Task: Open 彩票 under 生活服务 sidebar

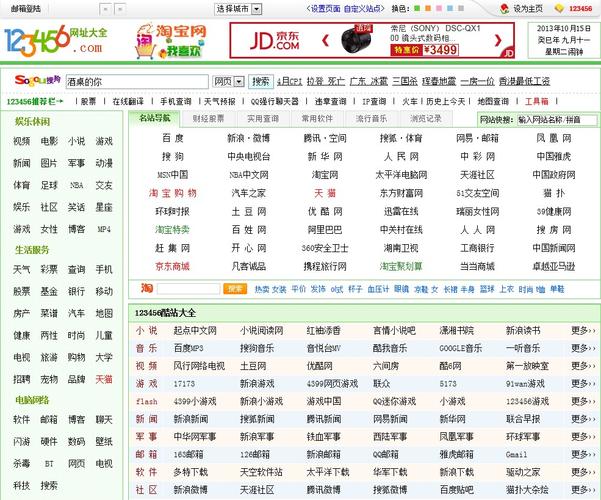Action: coord(49,269)
